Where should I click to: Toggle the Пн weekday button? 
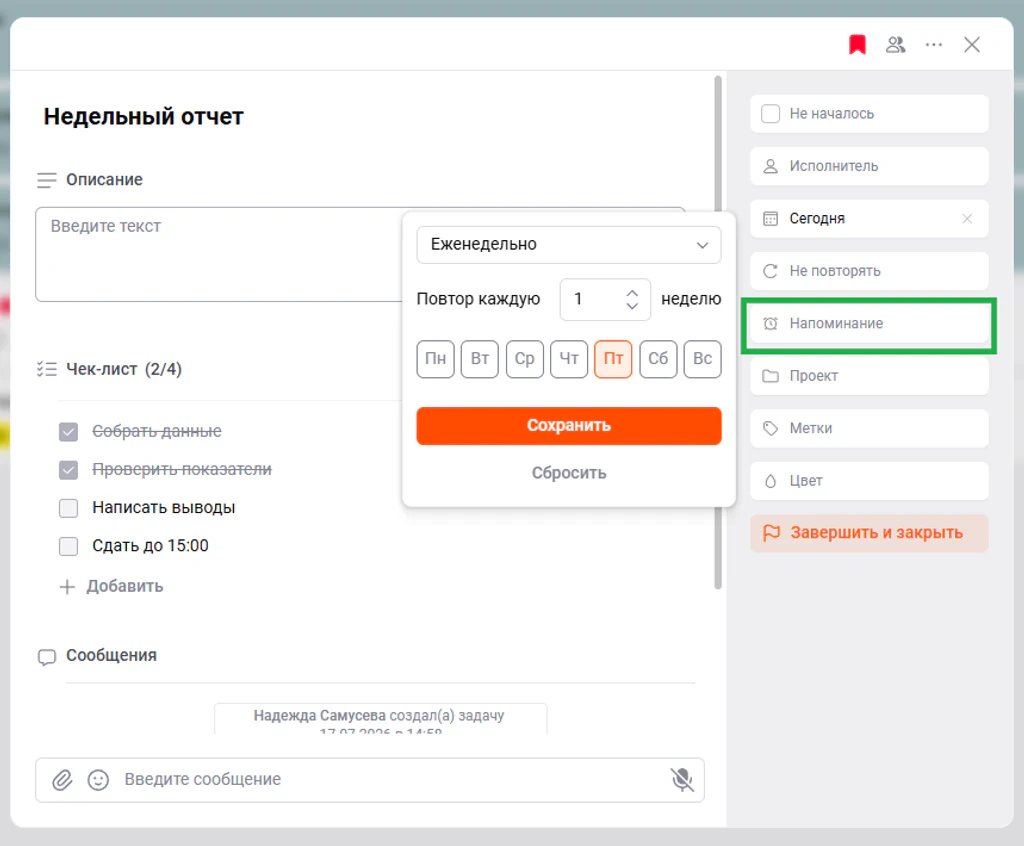pyautogui.click(x=436, y=359)
